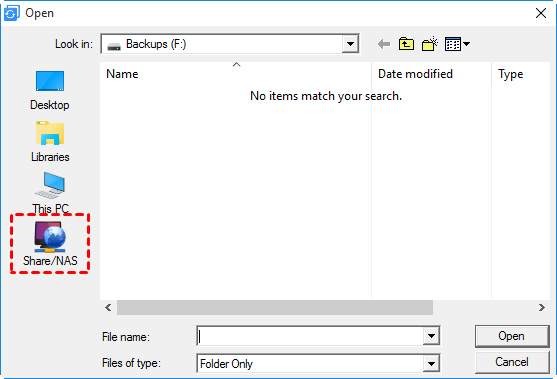Image resolution: width=557 pixels, height=379 pixels.
Task: Click the horizontal scrollbar thumb
Action: (275, 308)
